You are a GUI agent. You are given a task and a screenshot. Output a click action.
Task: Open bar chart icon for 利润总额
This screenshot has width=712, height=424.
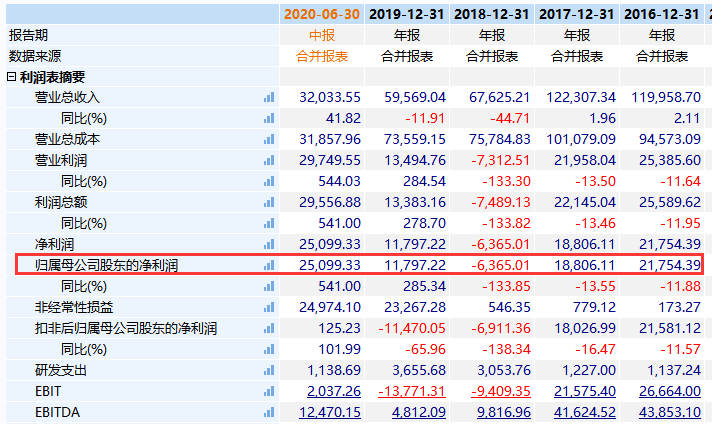pos(268,202)
